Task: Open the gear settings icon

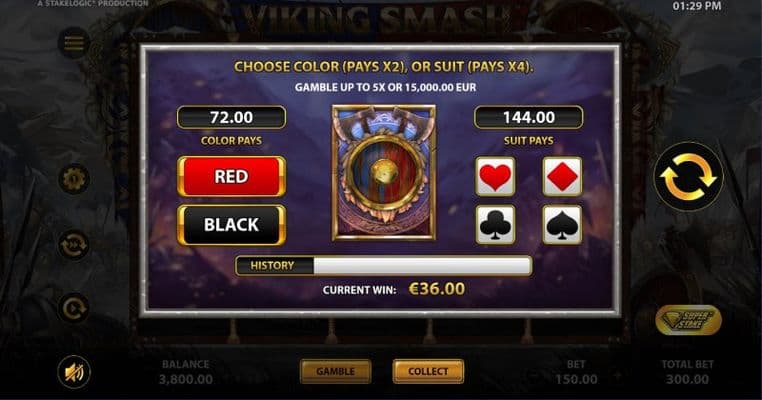Action: coord(74,179)
